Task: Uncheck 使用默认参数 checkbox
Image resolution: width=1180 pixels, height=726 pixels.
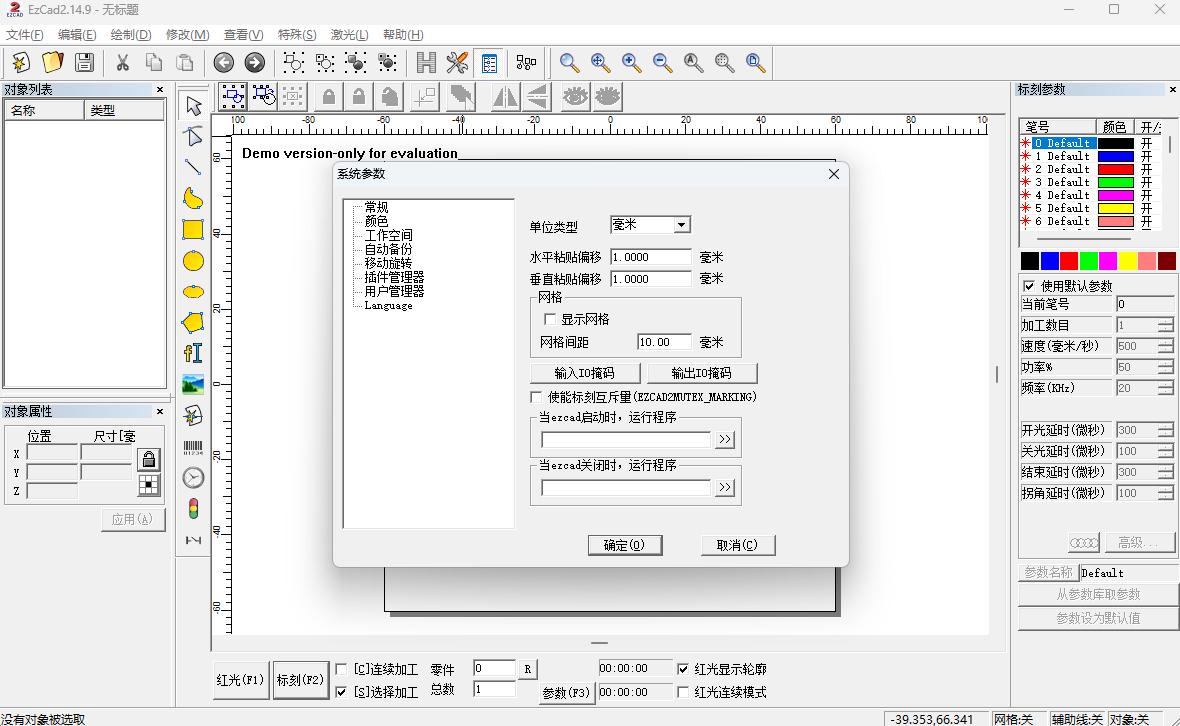Action: tap(1029, 286)
